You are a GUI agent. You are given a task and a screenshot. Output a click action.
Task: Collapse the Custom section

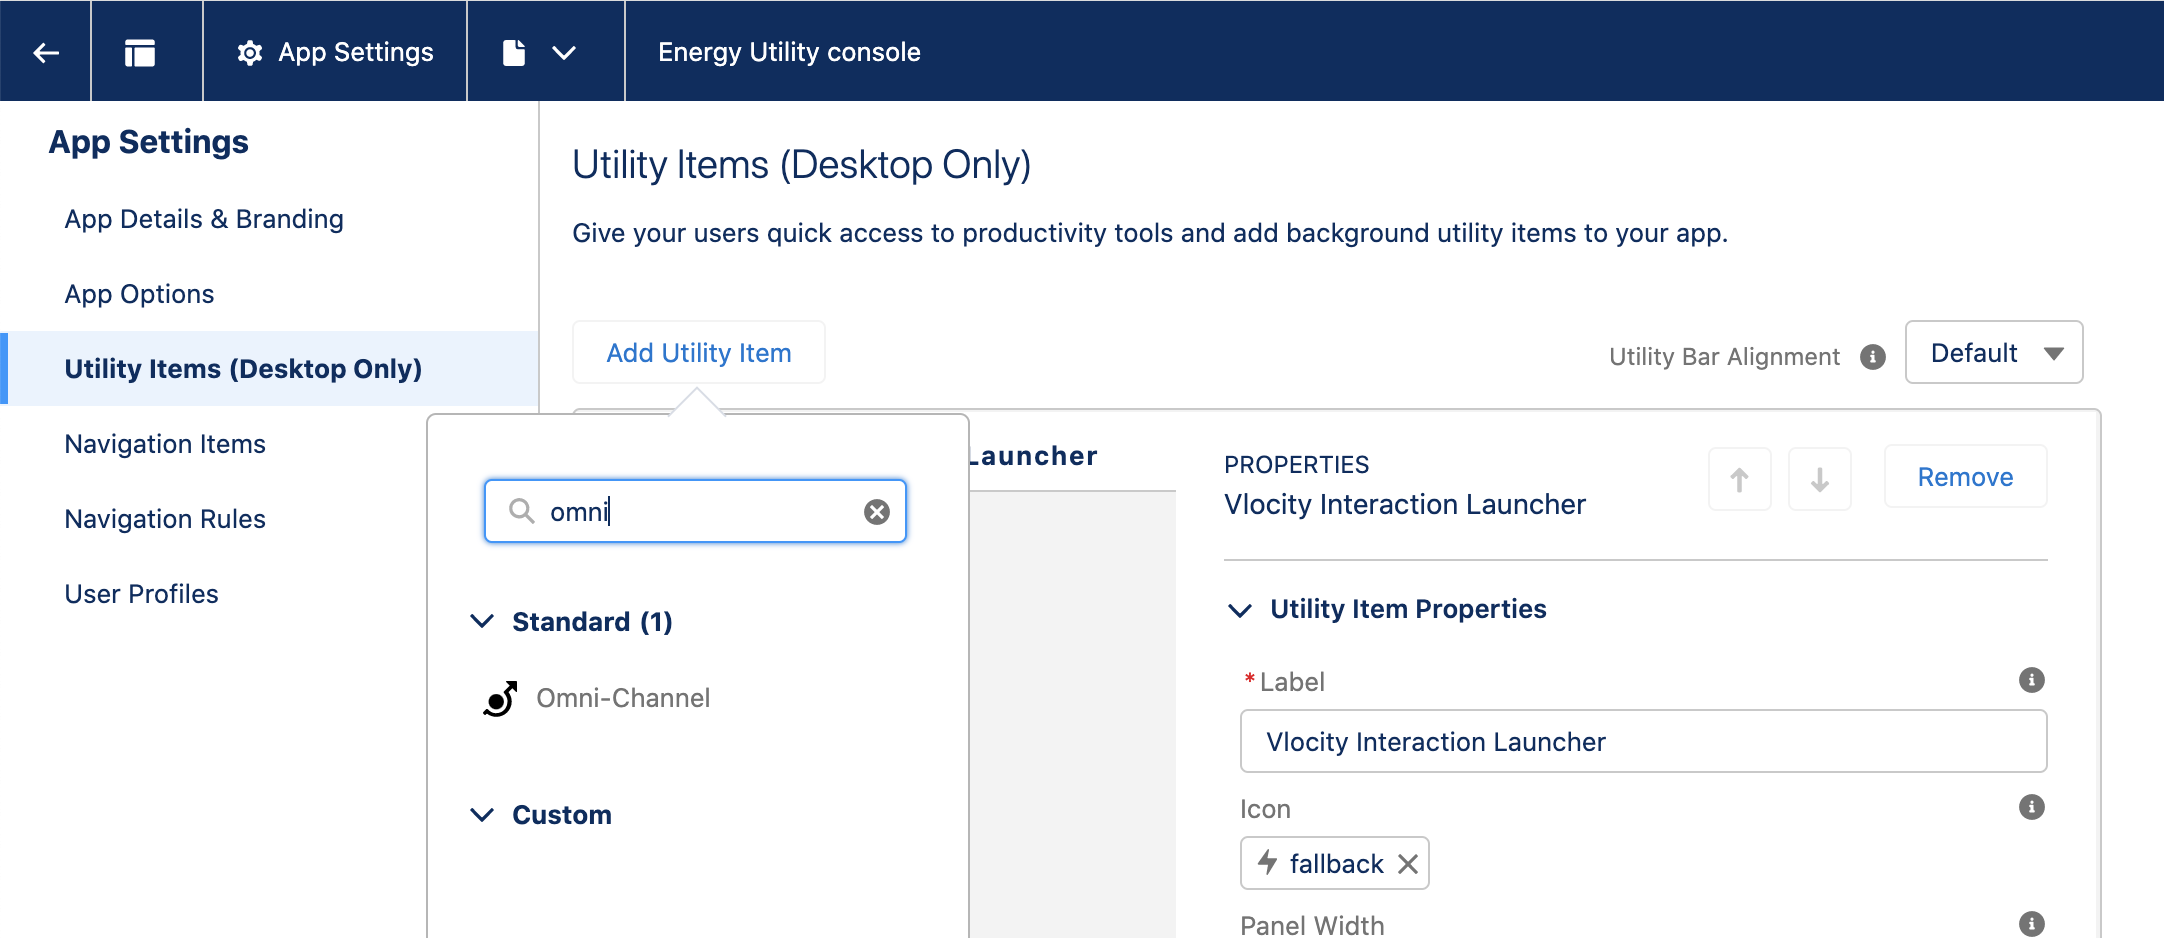(x=482, y=815)
